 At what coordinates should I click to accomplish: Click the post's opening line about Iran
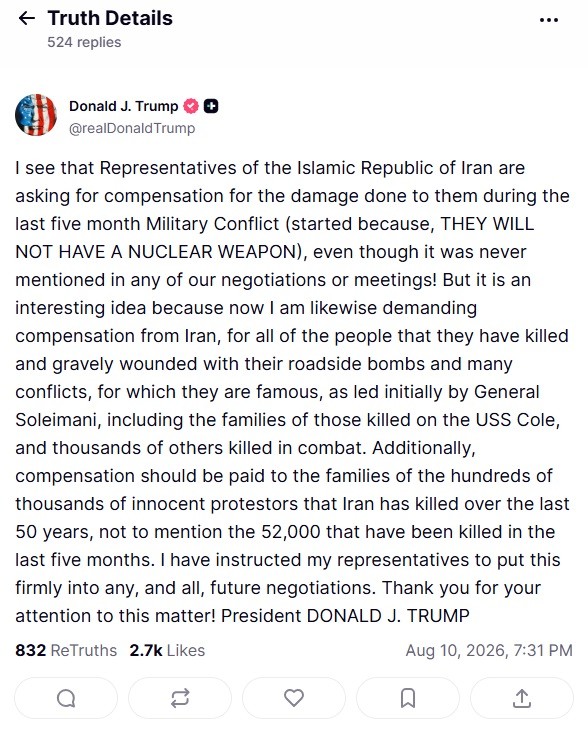click(270, 168)
